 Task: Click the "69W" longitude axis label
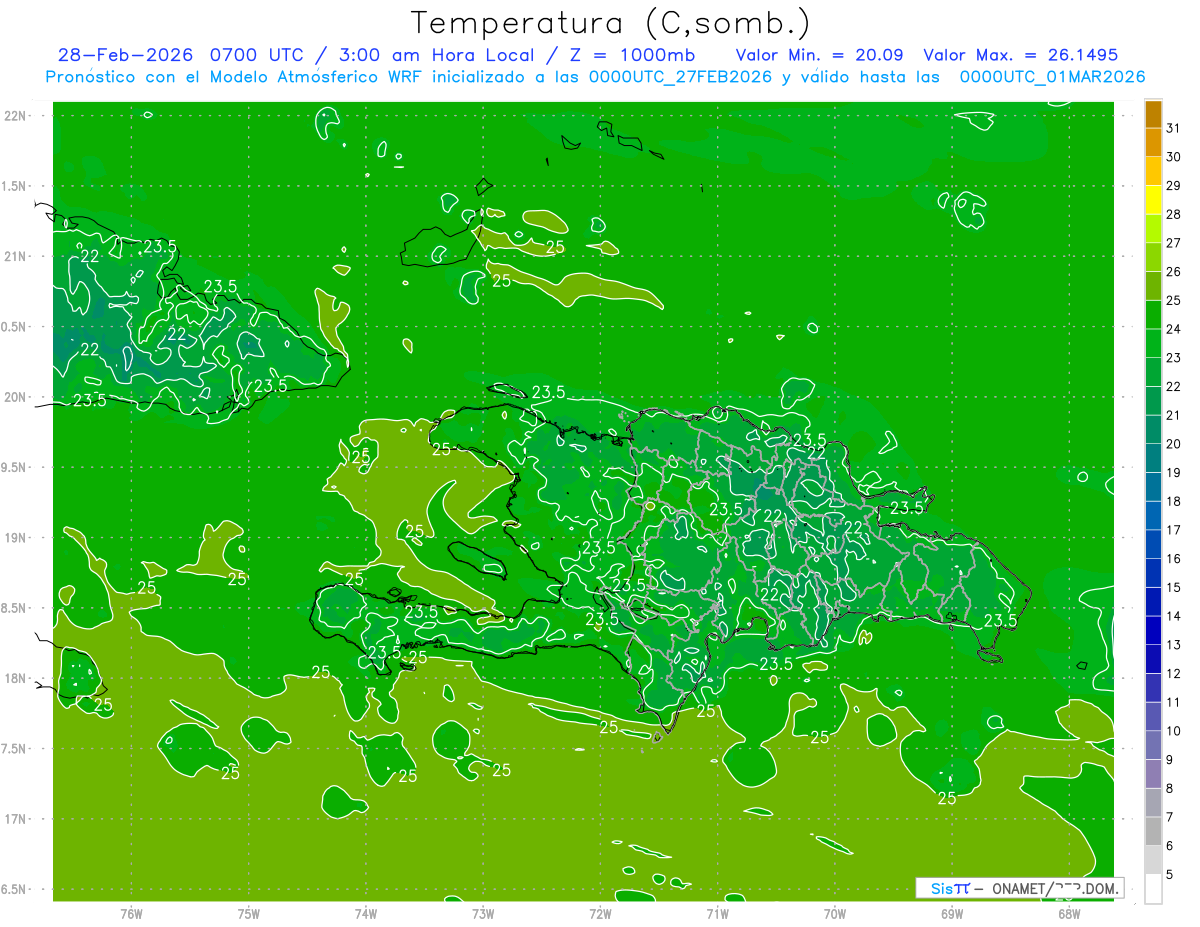pyautogui.click(x=952, y=913)
